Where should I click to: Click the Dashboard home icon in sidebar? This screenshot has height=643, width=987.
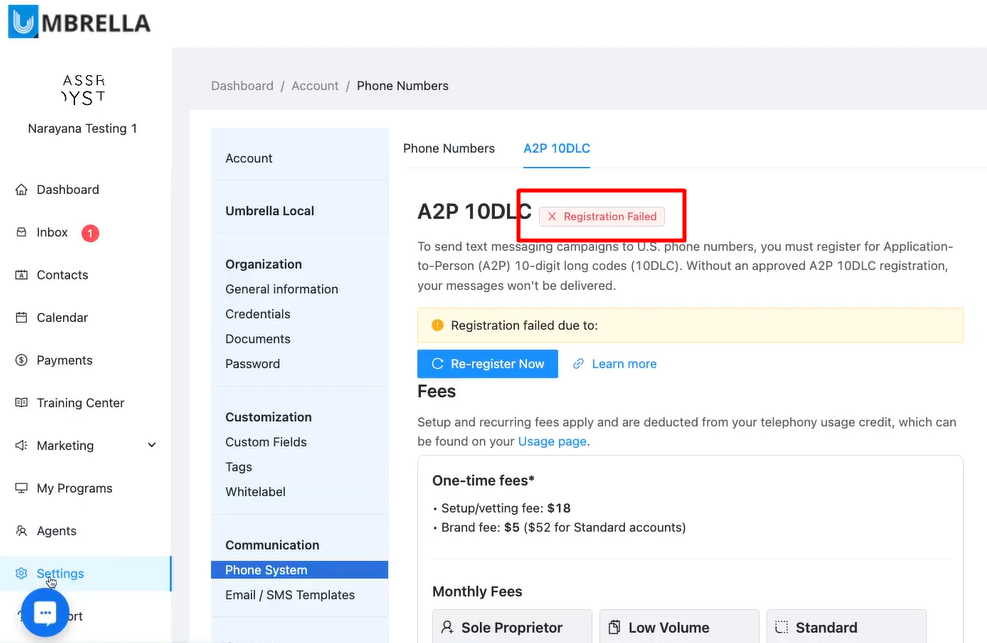[x=22, y=190]
